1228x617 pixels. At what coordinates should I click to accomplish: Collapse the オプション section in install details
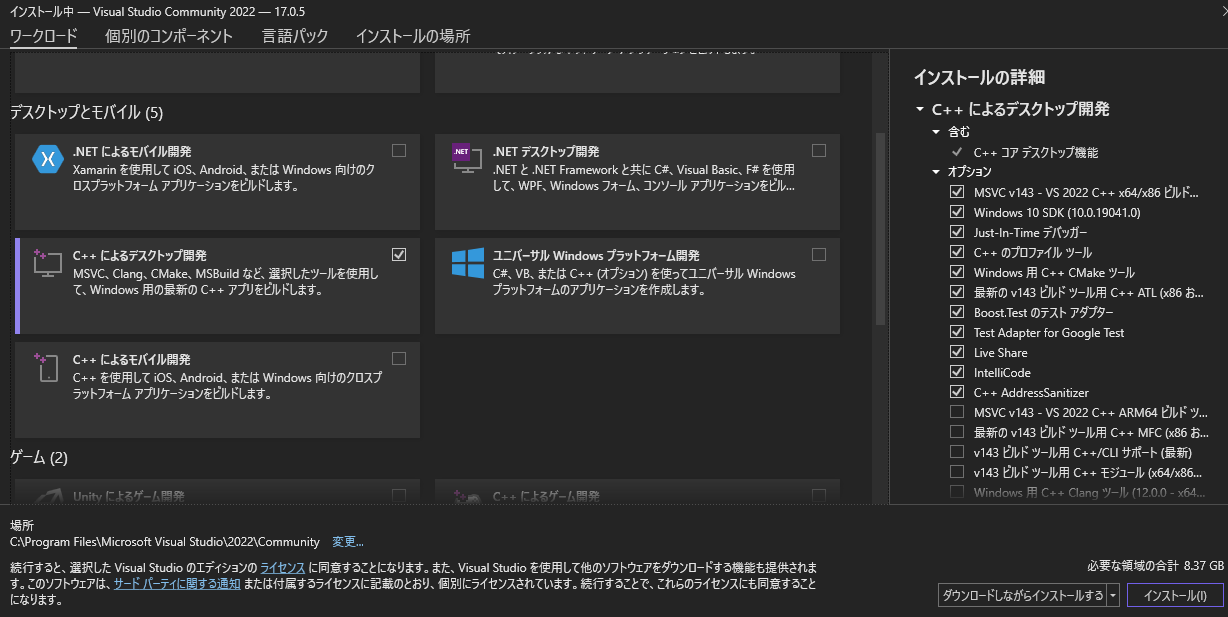[x=936, y=172]
